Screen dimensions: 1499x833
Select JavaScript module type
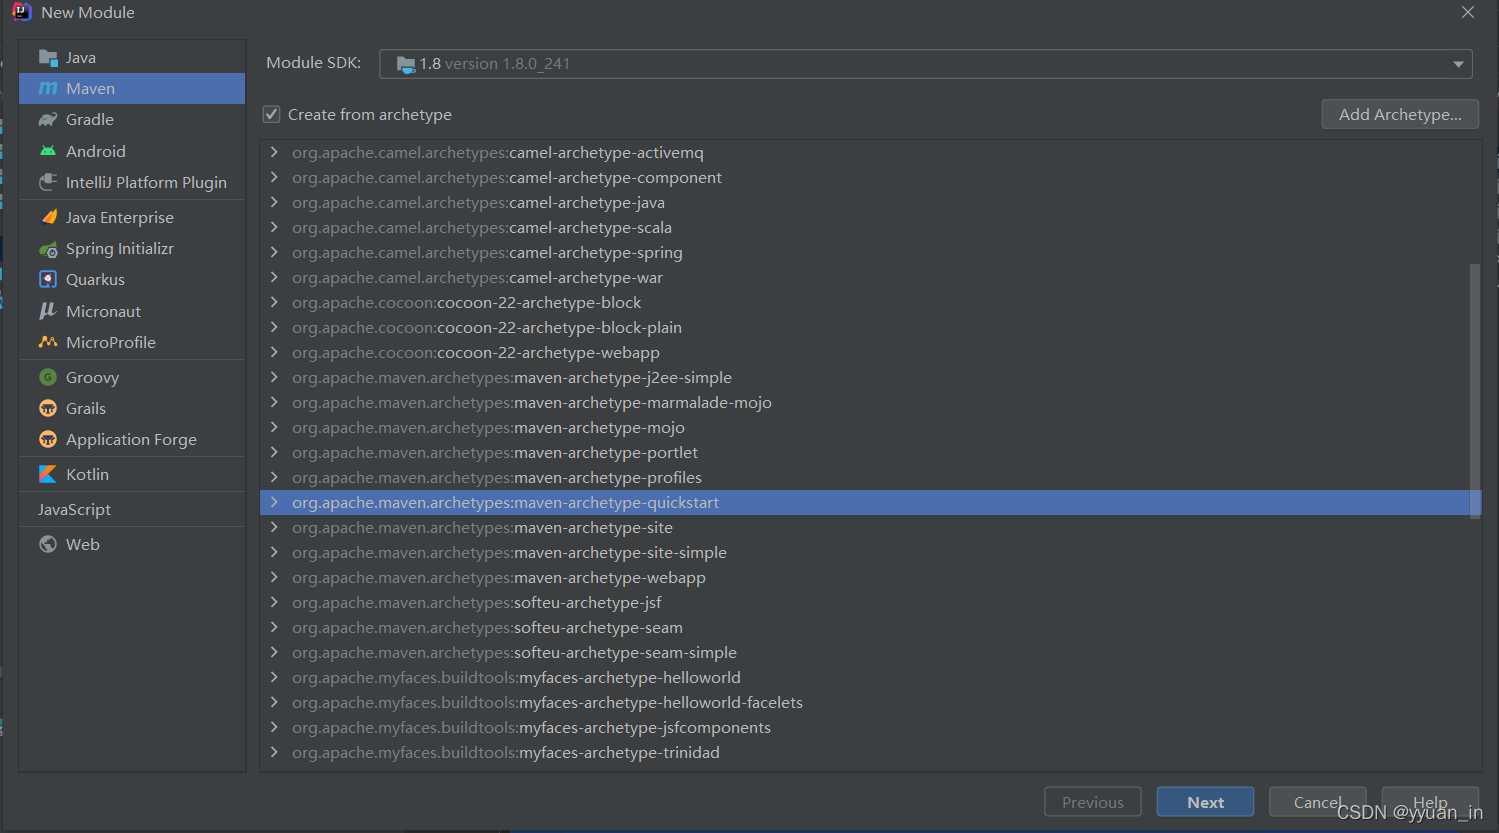[132, 509]
